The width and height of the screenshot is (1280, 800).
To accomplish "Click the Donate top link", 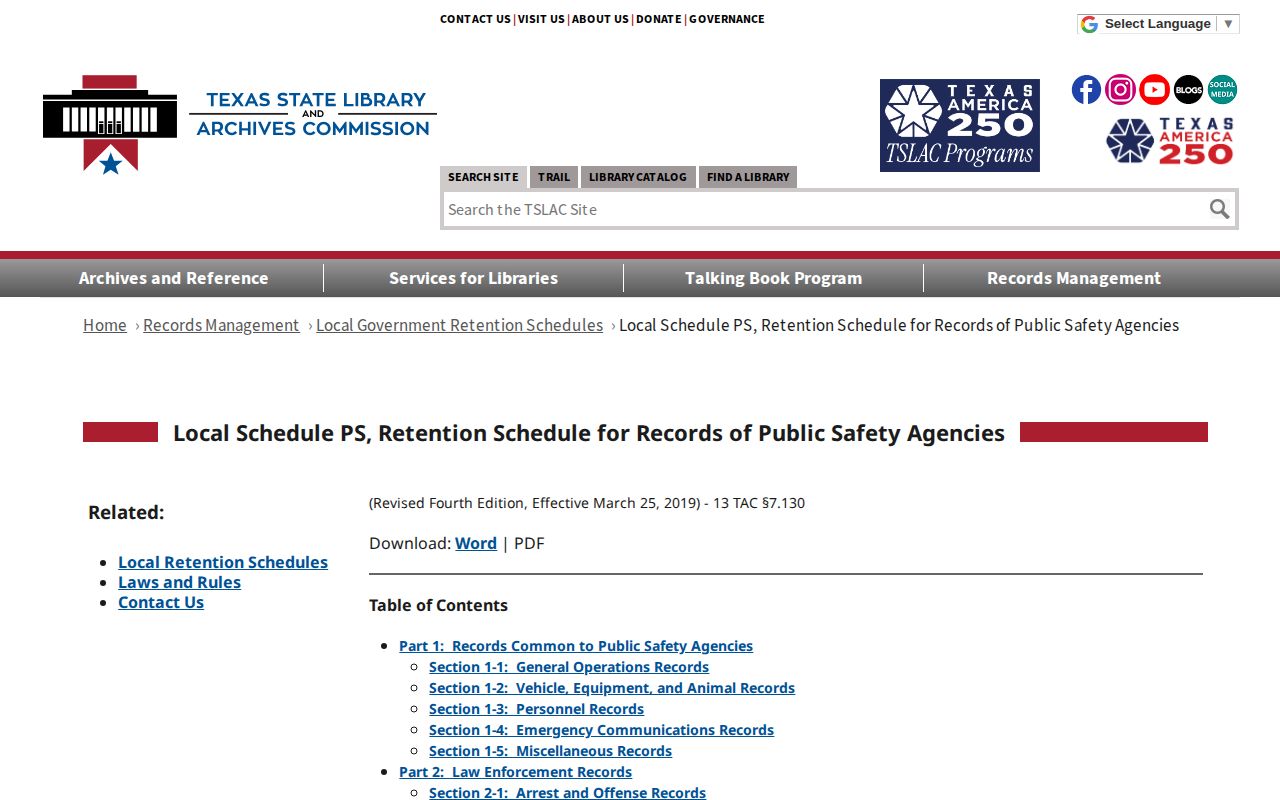I will pyautogui.click(x=659, y=19).
